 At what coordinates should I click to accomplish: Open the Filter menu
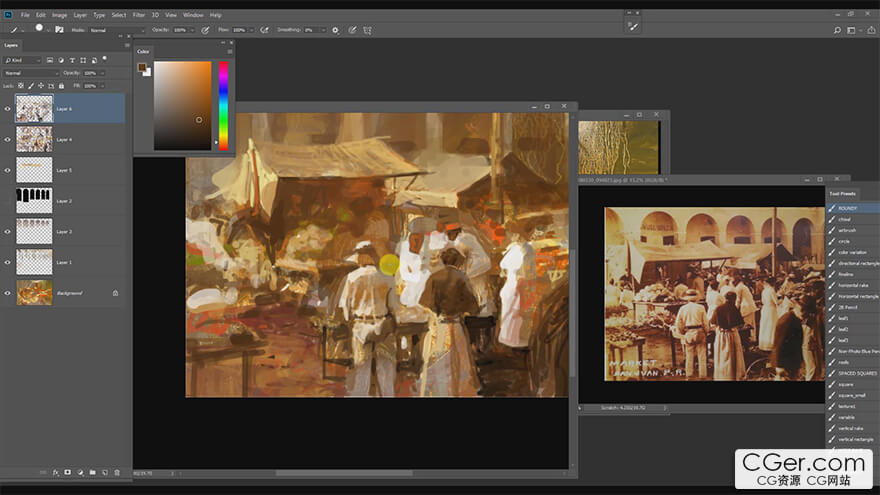point(139,15)
